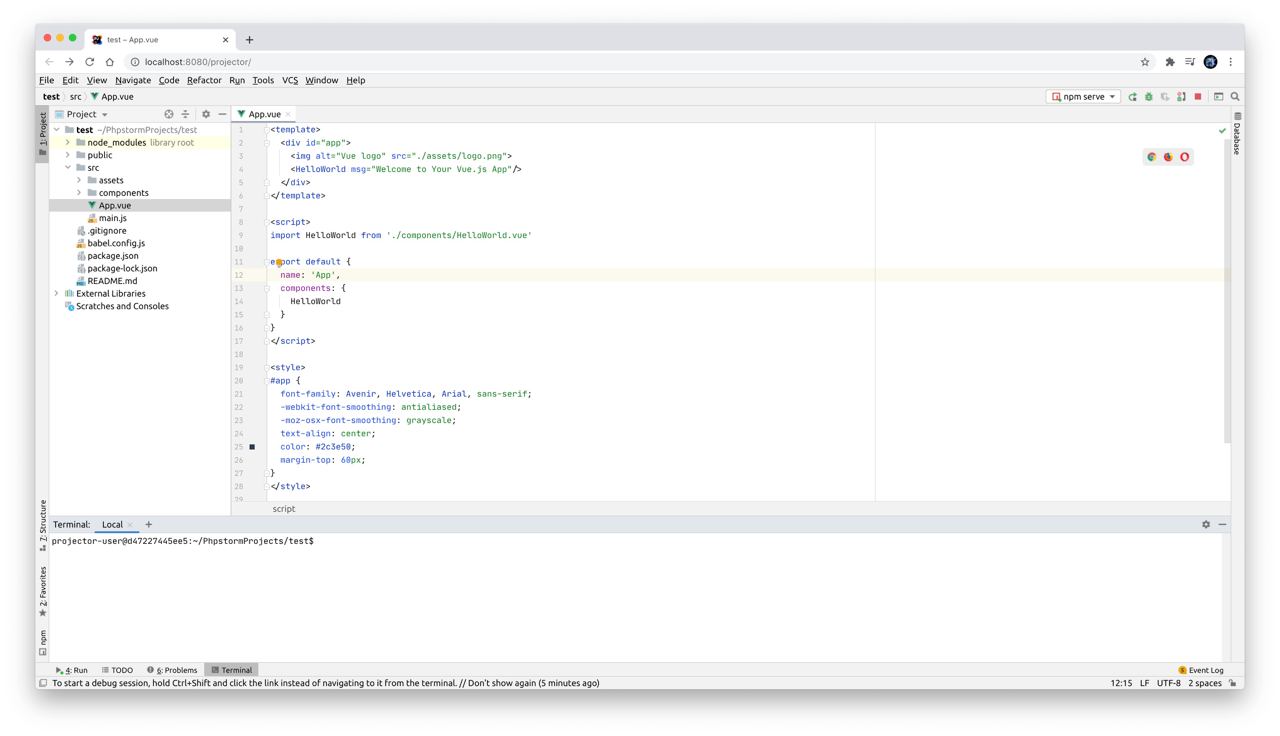This screenshot has width=1280, height=736.
Task: Expand External Libraries node
Action: pyautogui.click(x=57, y=294)
